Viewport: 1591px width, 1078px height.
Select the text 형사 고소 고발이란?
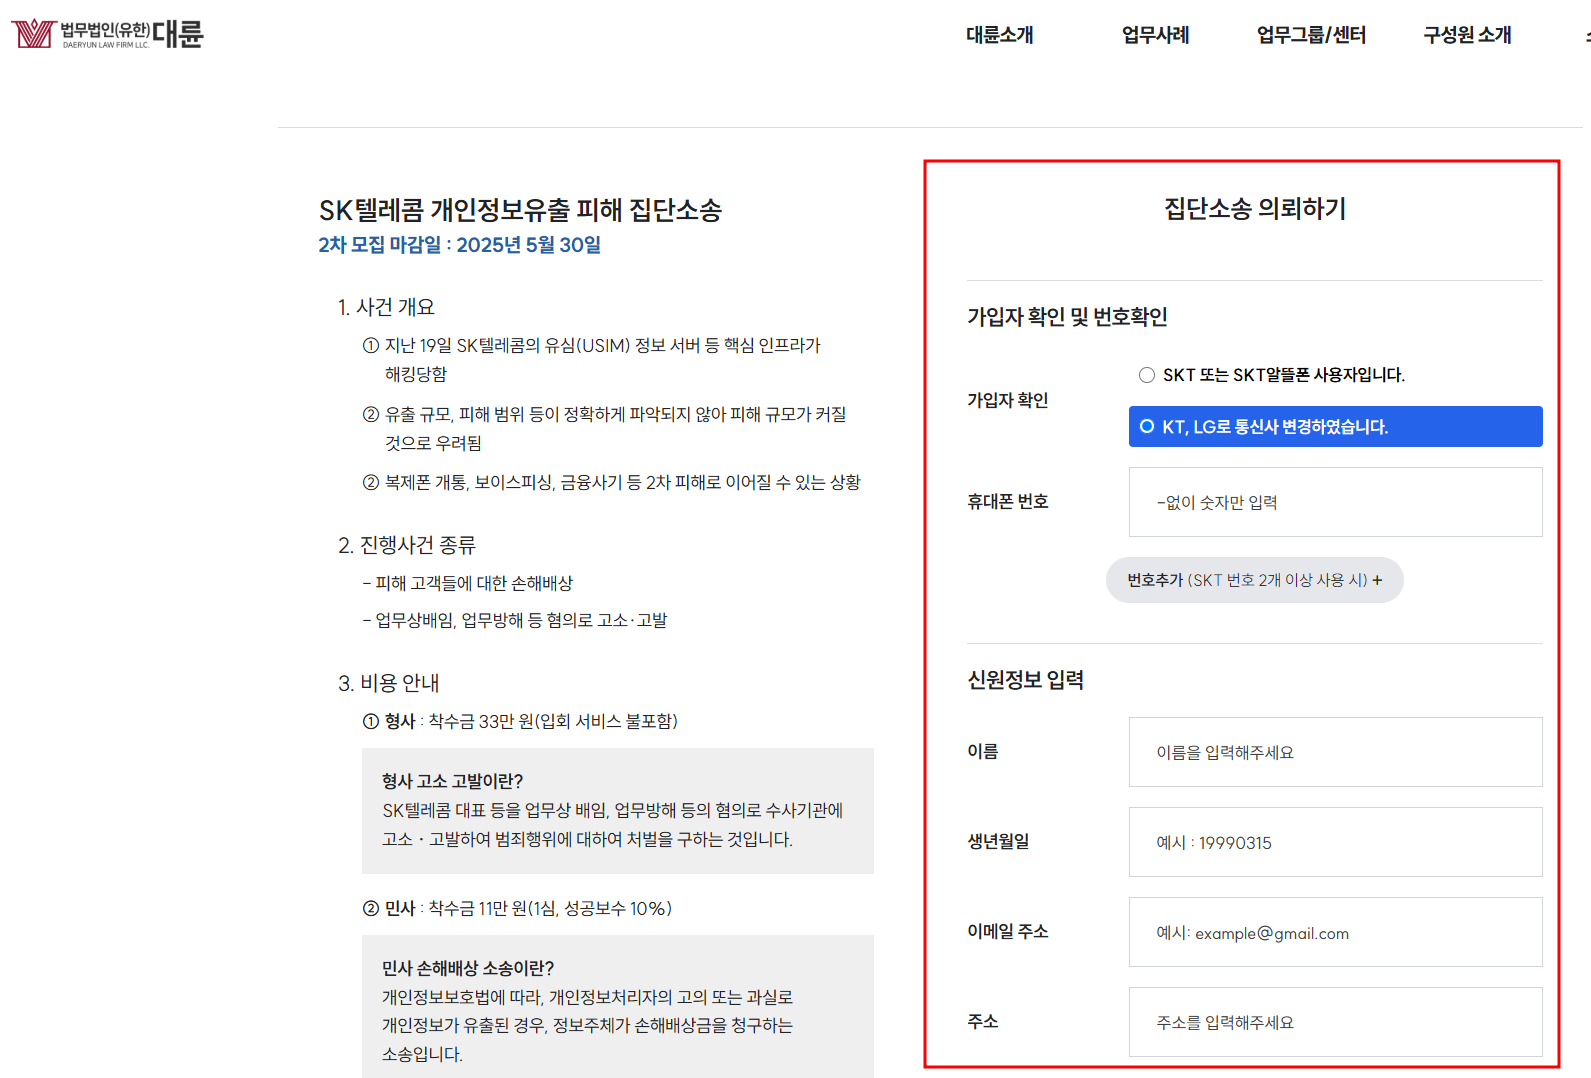[x=452, y=781]
